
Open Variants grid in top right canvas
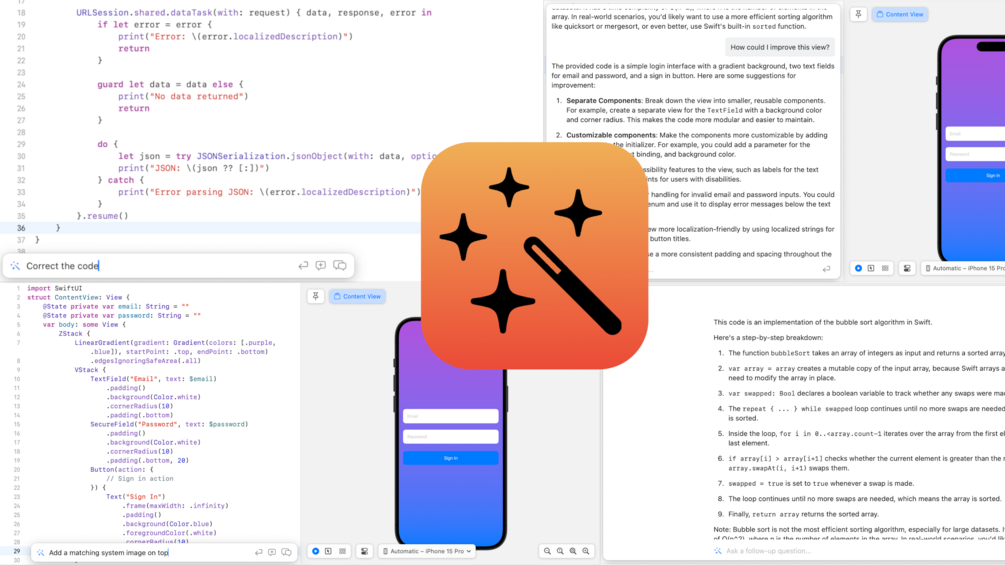click(885, 268)
